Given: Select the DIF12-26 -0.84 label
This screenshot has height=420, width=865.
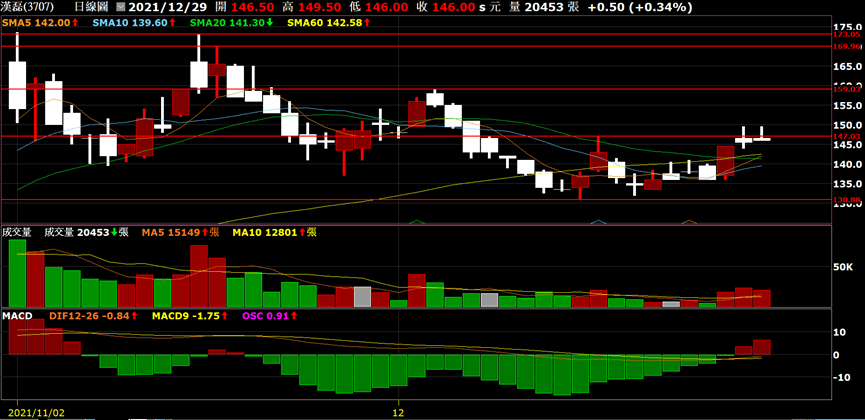Looking at the screenshot, I should point(93,316).
